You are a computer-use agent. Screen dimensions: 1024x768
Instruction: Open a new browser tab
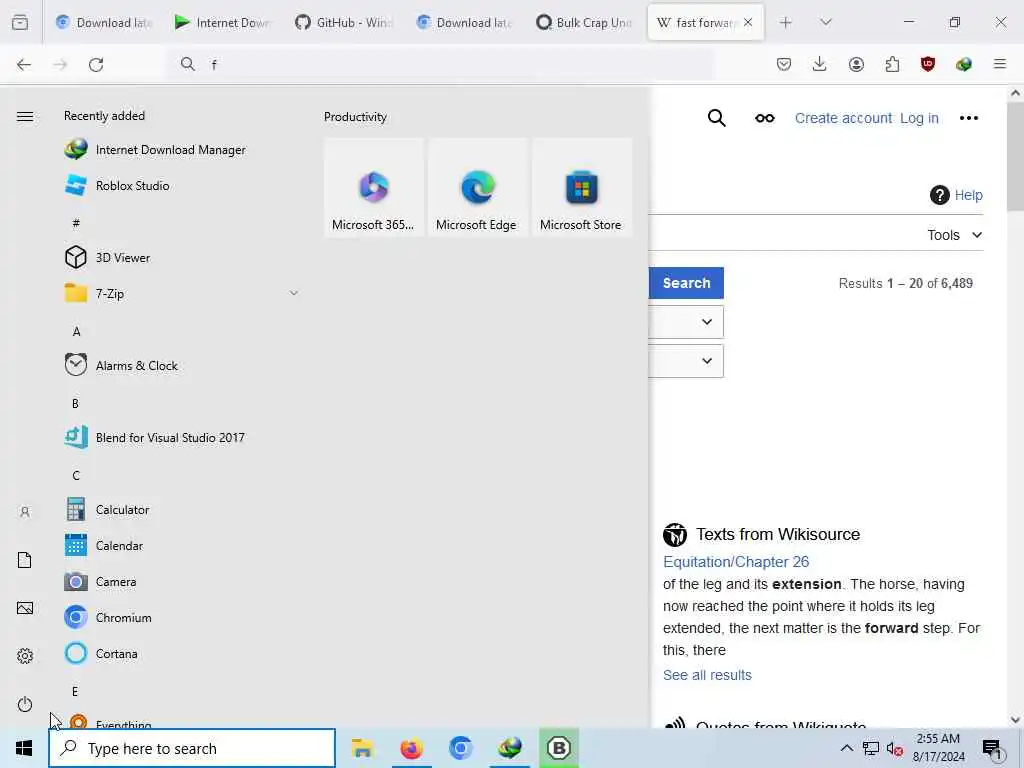[786, 22]
